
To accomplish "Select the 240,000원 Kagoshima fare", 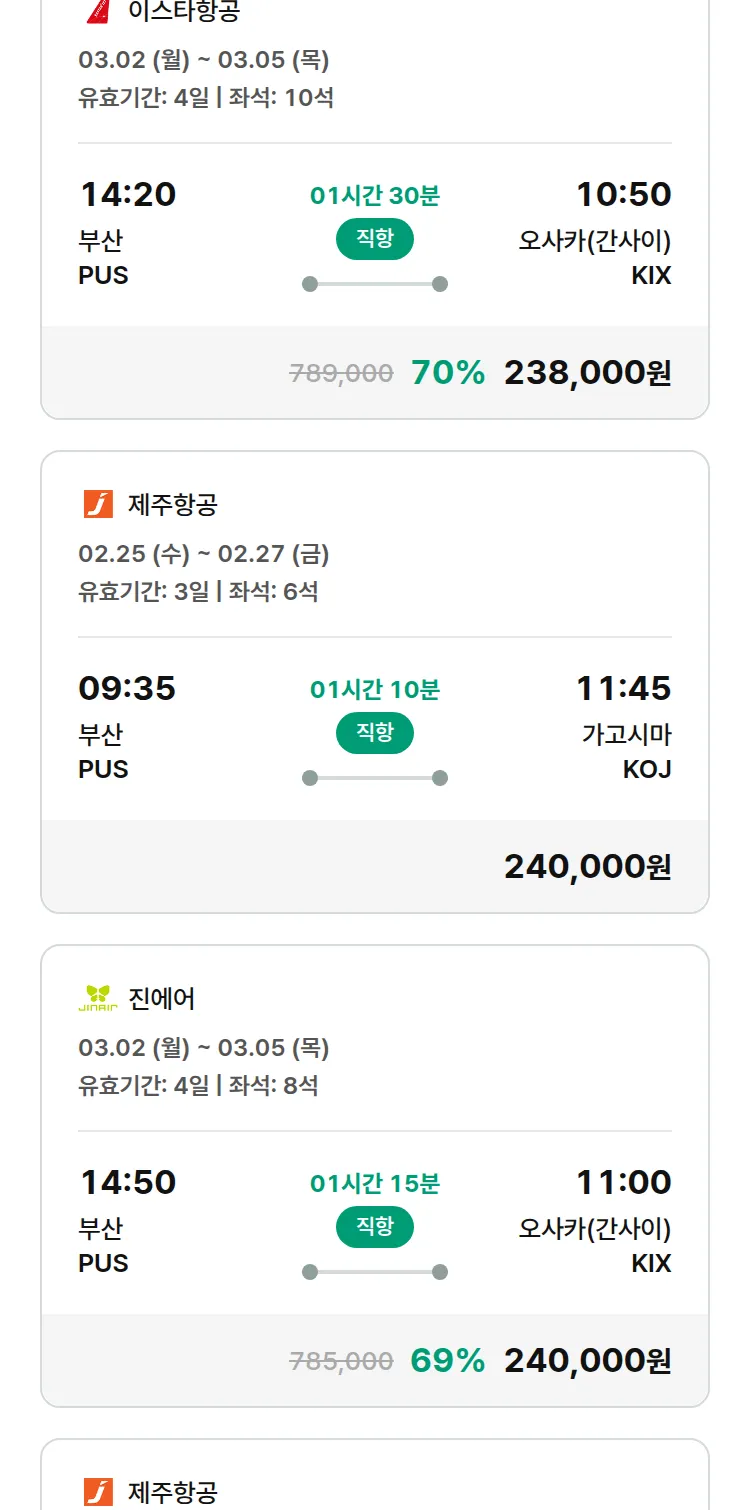I will pos(587,867).
